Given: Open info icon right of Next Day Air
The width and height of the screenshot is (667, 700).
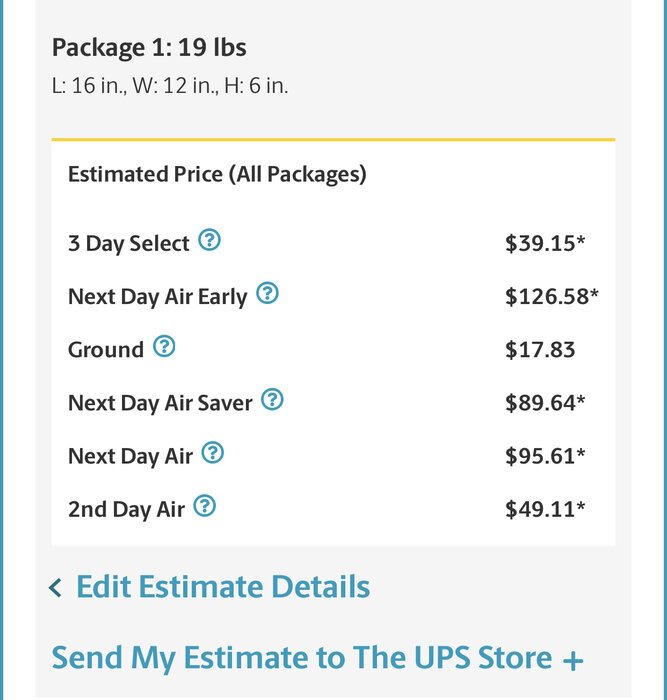Looking at the screenshot, I should 212,453.
